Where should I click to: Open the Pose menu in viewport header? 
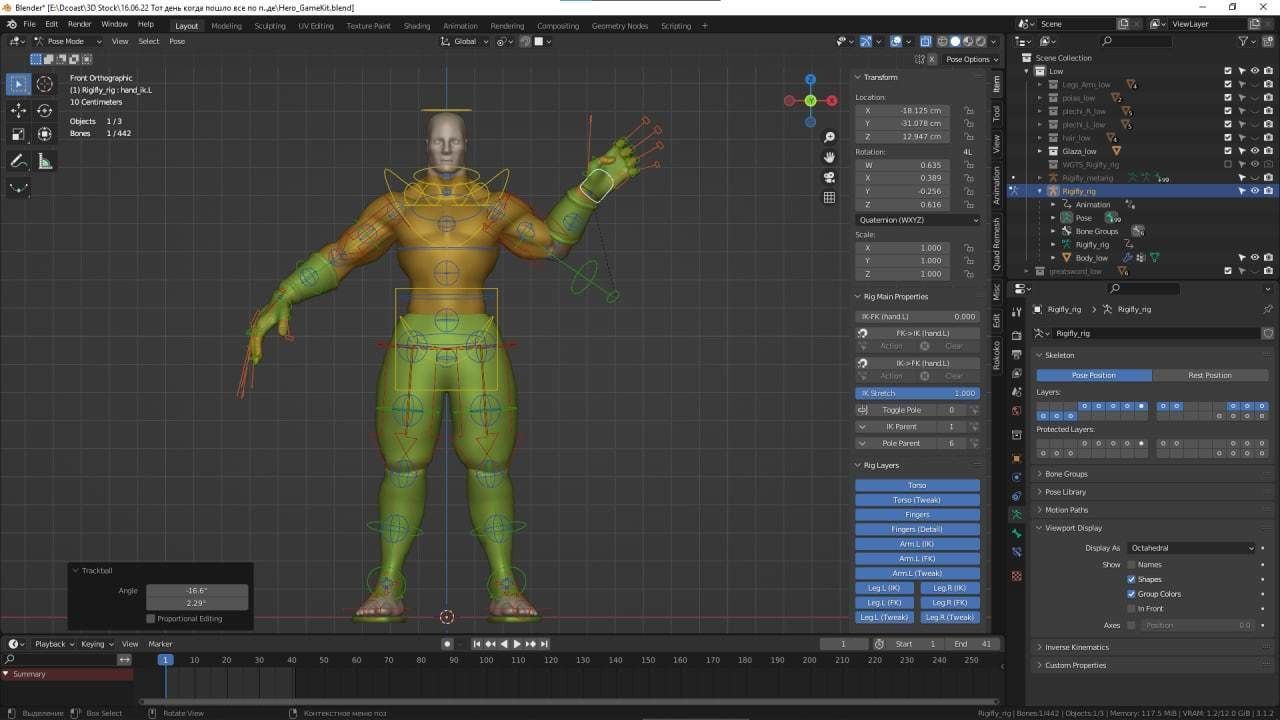click(x=177, y=41)
